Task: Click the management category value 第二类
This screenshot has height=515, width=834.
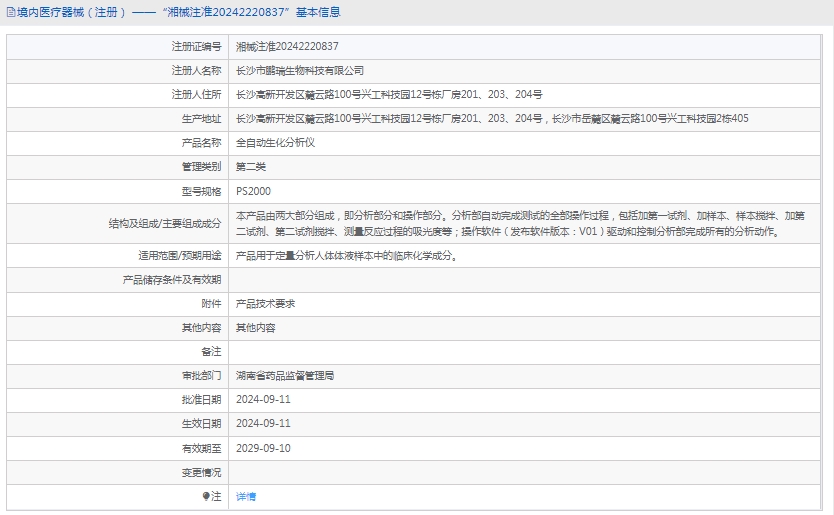Action: [x=251, y=166]
